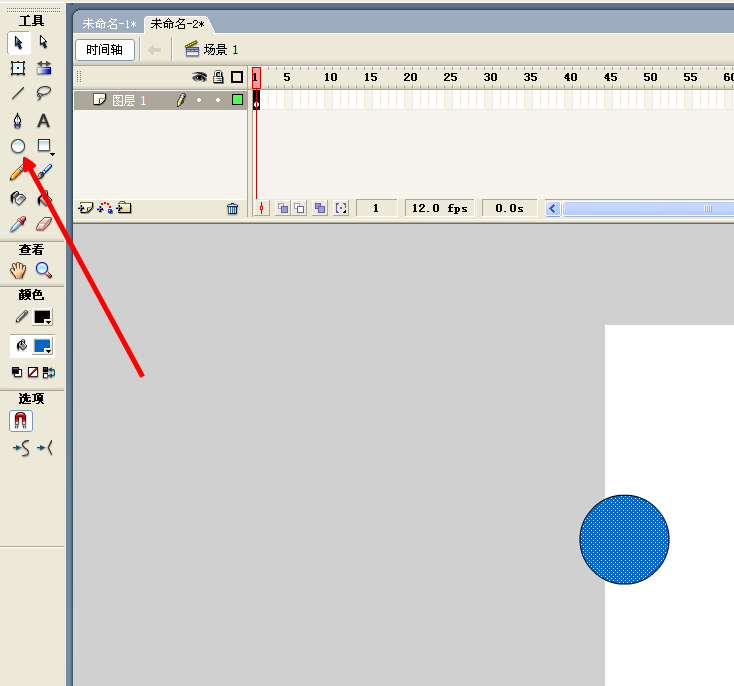Screen dimensions: 734x686
Task: Reset to black and white colors
Action: coord(17,372)
